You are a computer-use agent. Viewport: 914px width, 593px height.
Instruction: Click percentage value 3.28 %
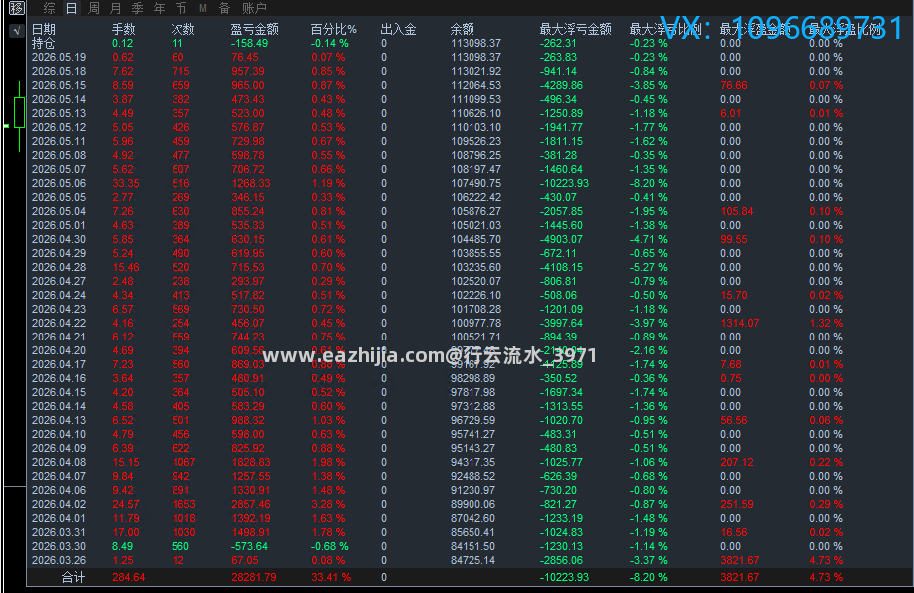(x=328, y=504)
